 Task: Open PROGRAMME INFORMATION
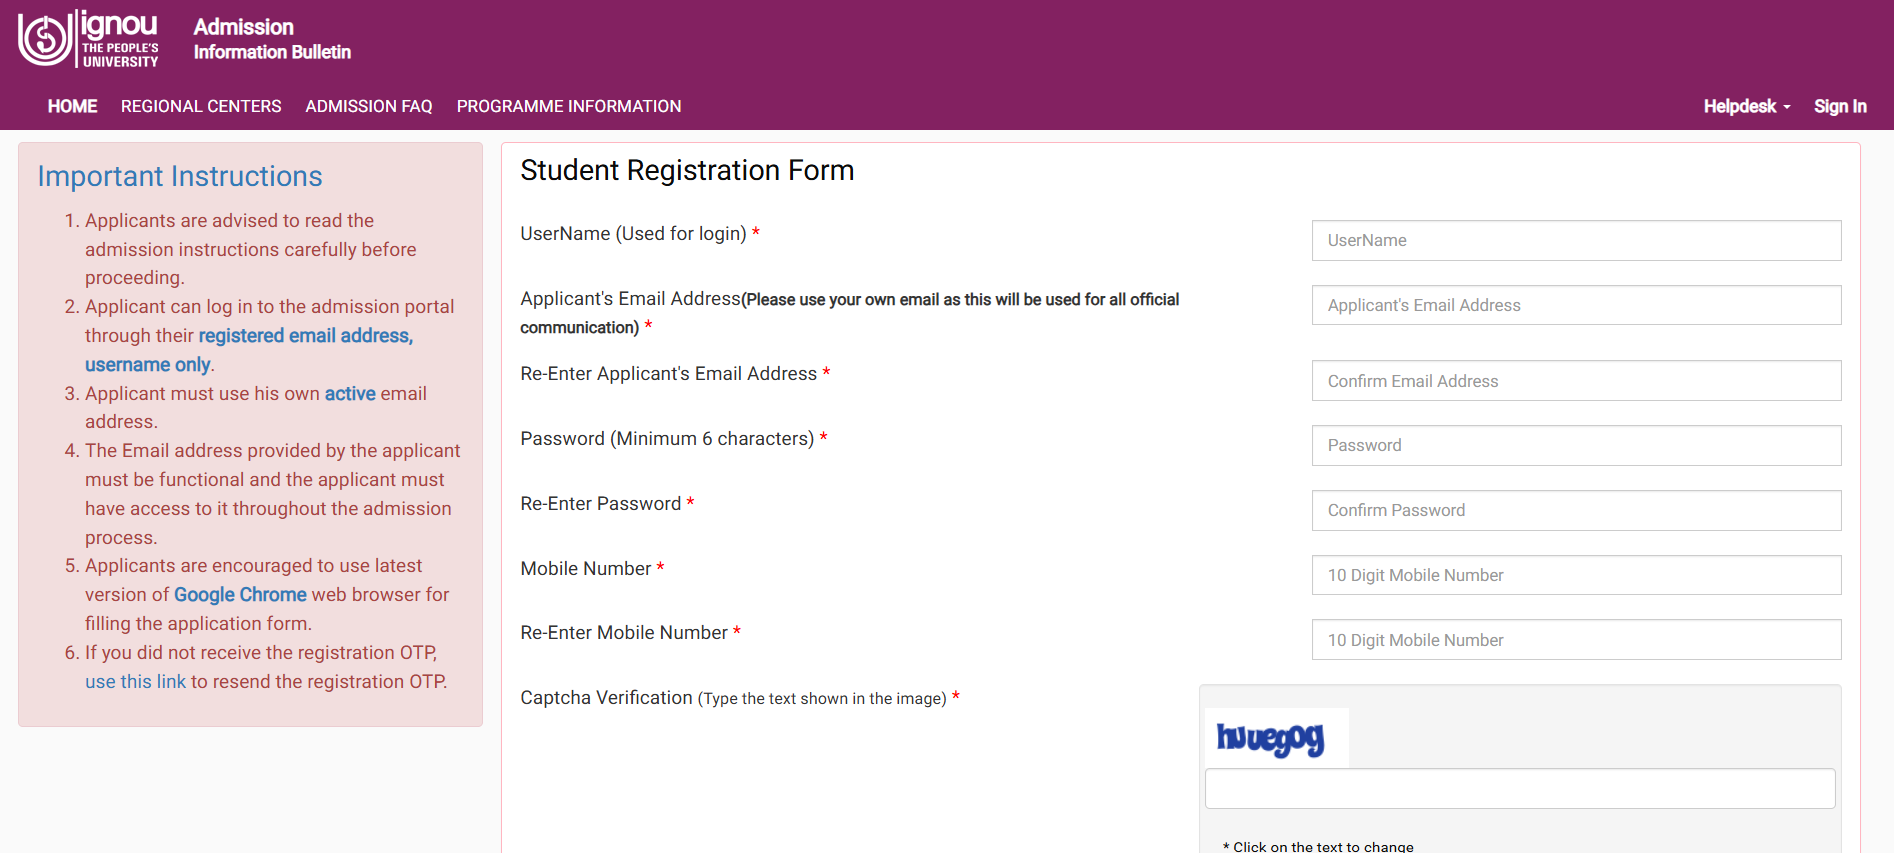(x=568, y=106)
